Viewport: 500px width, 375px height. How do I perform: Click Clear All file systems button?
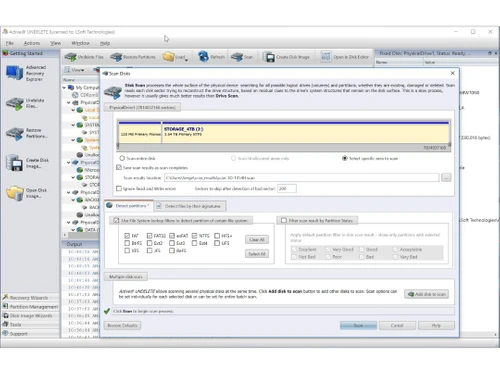point(257,239)
